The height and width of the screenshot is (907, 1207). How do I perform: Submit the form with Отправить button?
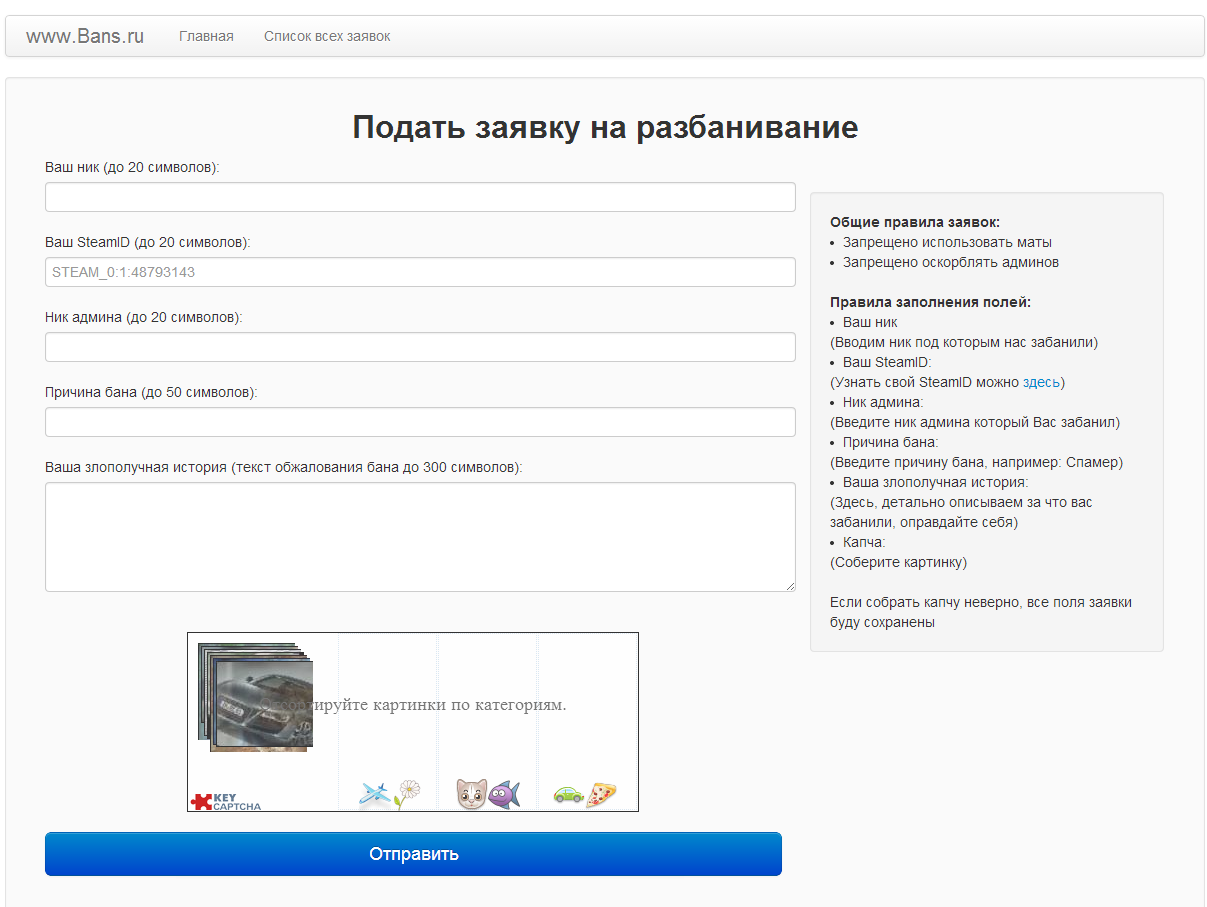[413, 854]
